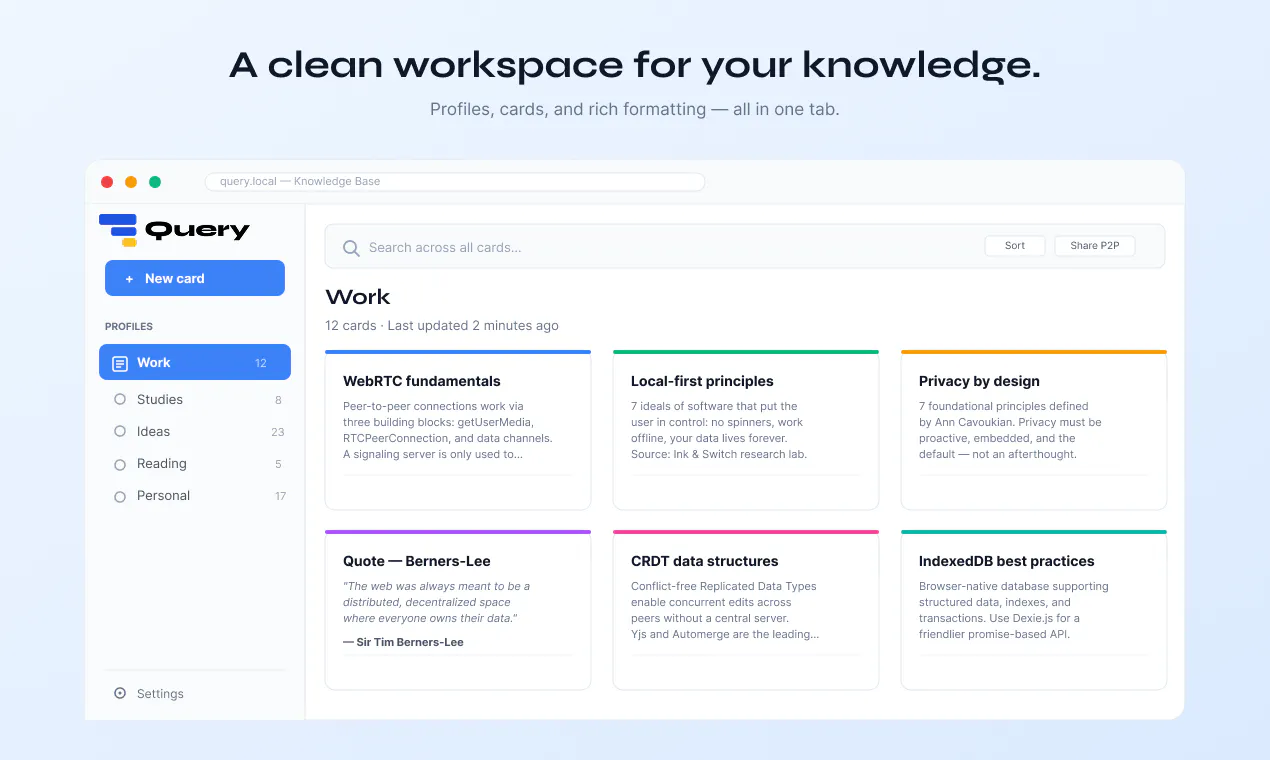Select the Ideas profile radio circle
Image resolution: width=1270 pixels, height=760 pixels.
coord(120,432)
